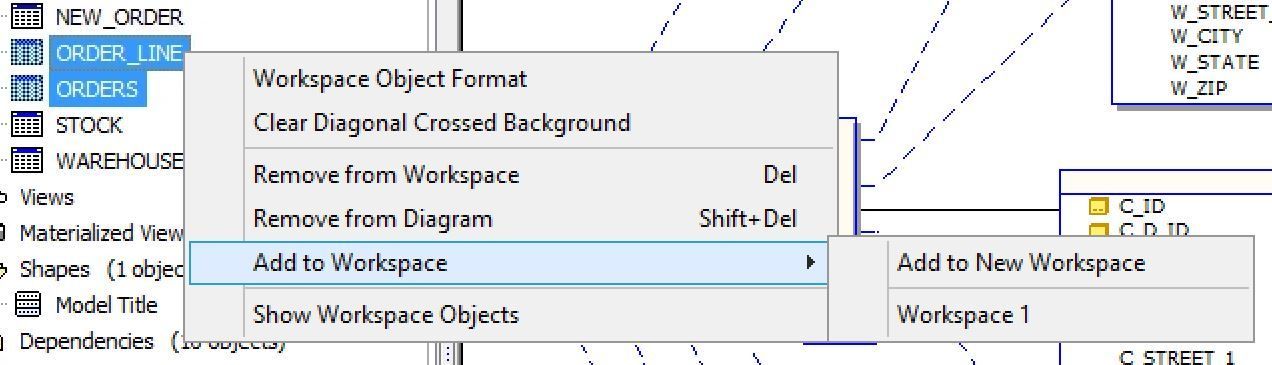Click the C_ID key column icon
Viewport: 1272px width, 365px height.
(x=1099, y=207)
